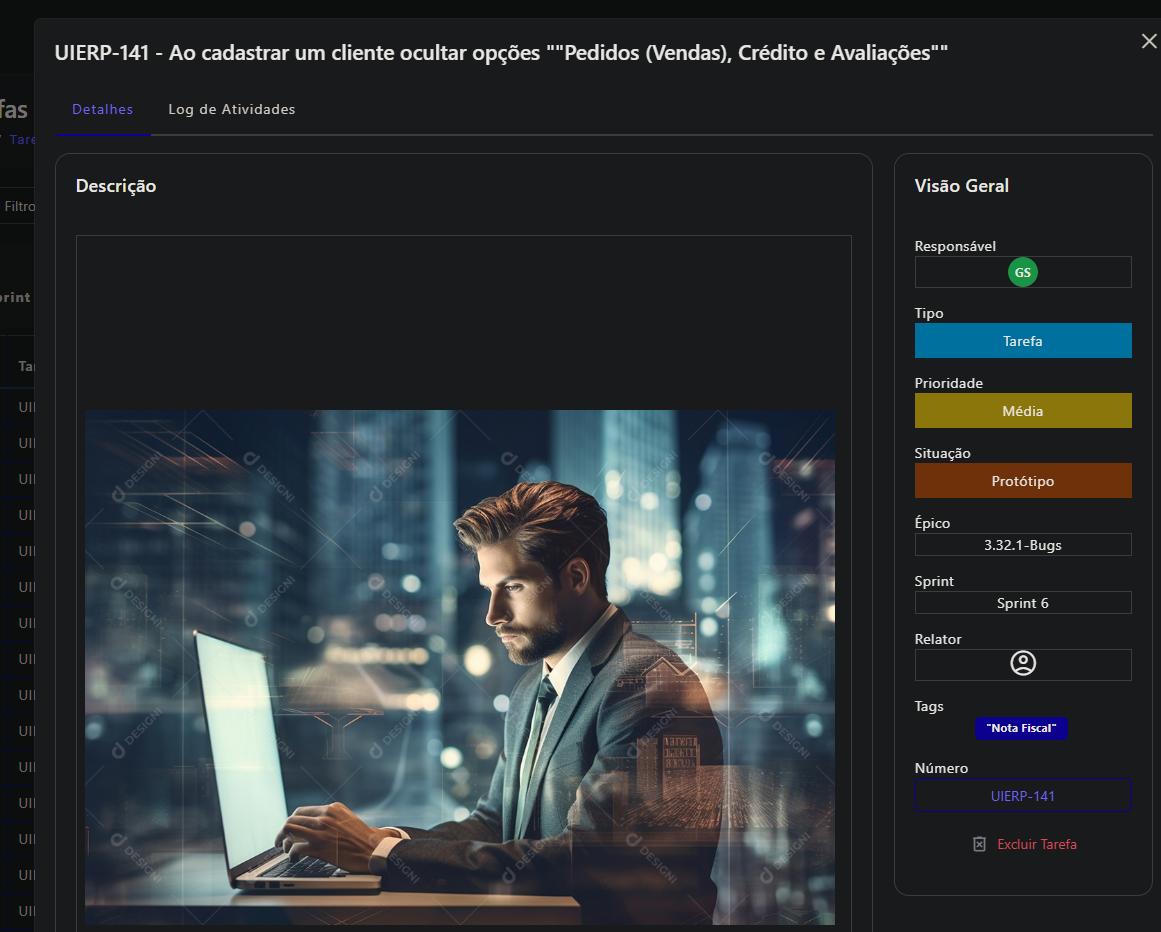
Task: Click the Descrição editor empty area
Action: [464, 322]
